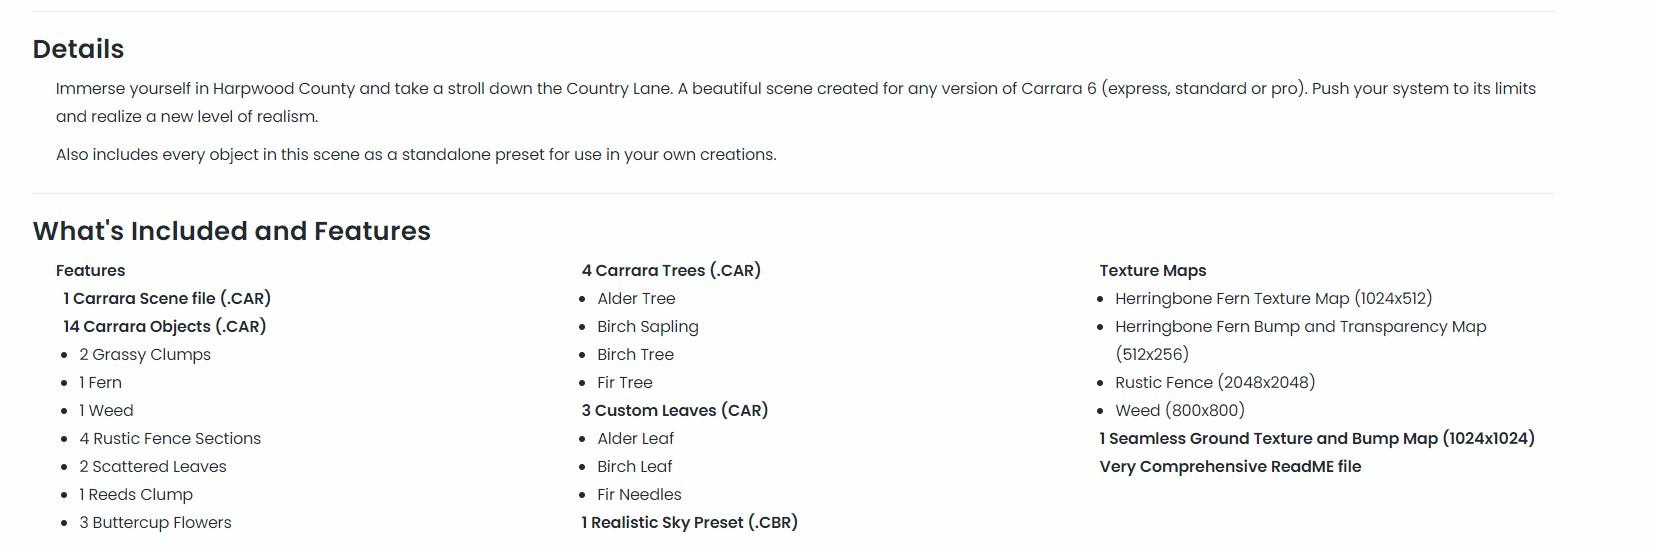
Task: Click the Rustic Fence (2048x2048) item
Action: pyautogui.click(x=1215, y=383)
